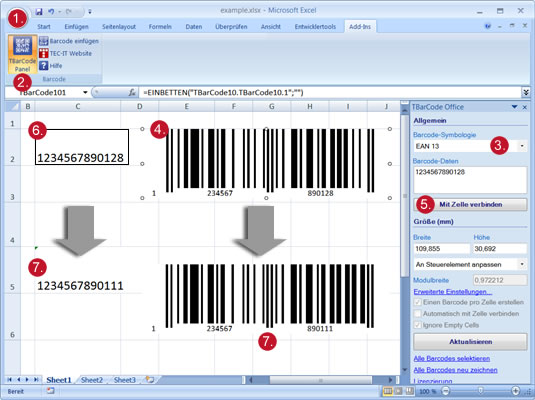The image size is (535, 400).
Task: Click the Save icon in quick access toolbar
Action: pos(39,12)
